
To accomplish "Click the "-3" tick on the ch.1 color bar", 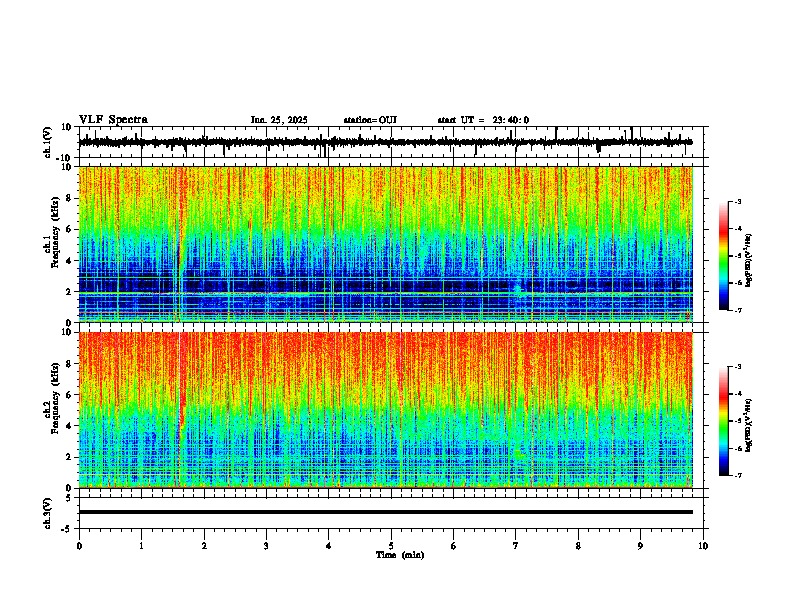I will click(737, 201).
